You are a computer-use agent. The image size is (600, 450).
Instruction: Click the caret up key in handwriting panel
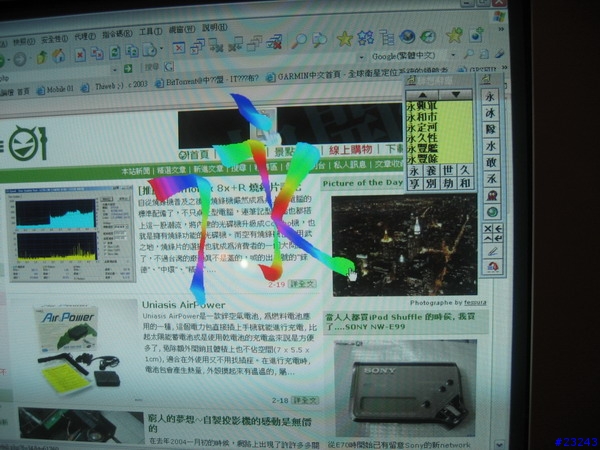point(488,238)
